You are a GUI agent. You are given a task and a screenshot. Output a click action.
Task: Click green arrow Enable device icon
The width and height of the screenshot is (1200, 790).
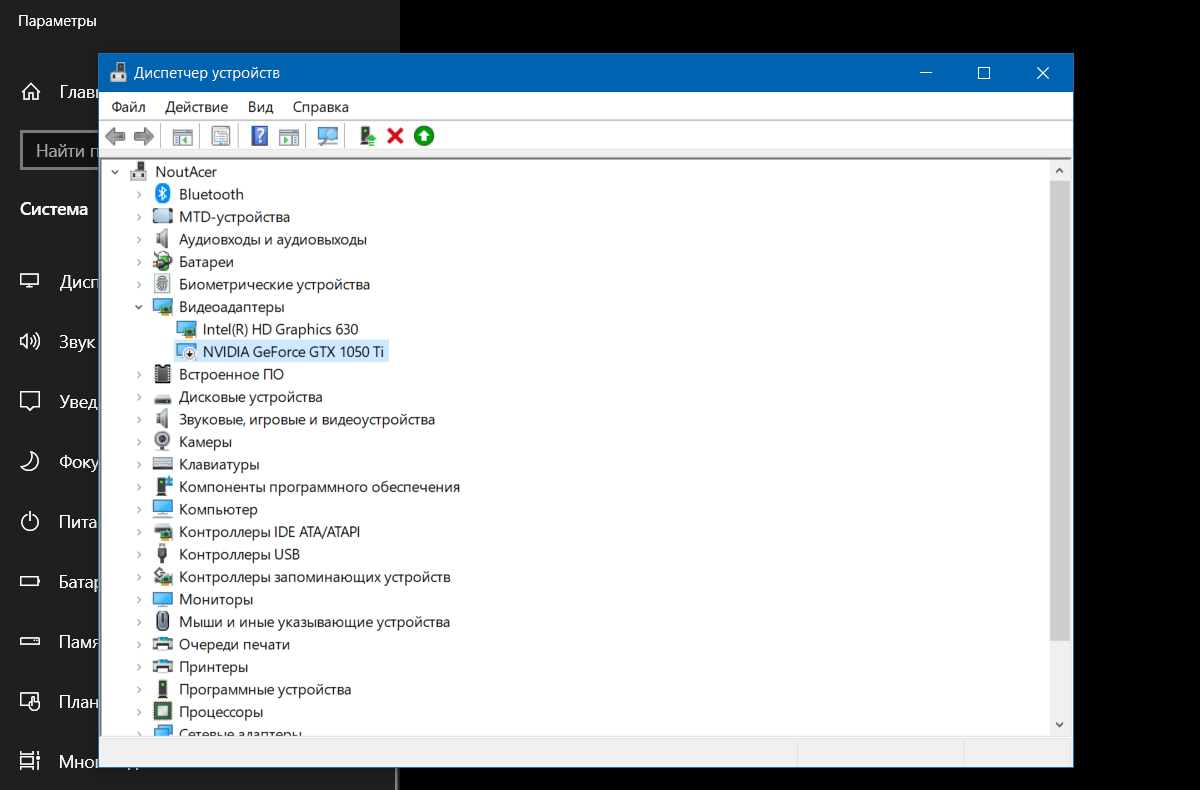[424, 136]
